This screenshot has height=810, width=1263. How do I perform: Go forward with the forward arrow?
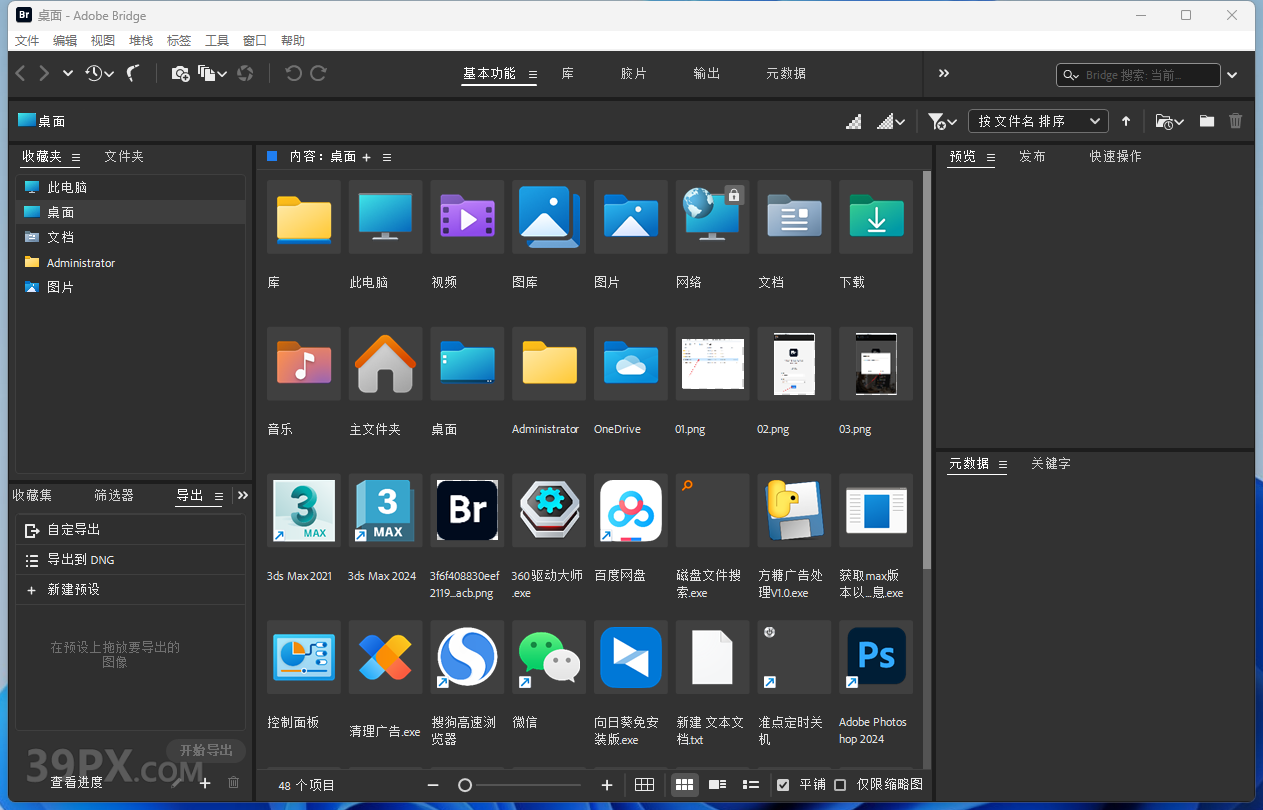[44, 73]
